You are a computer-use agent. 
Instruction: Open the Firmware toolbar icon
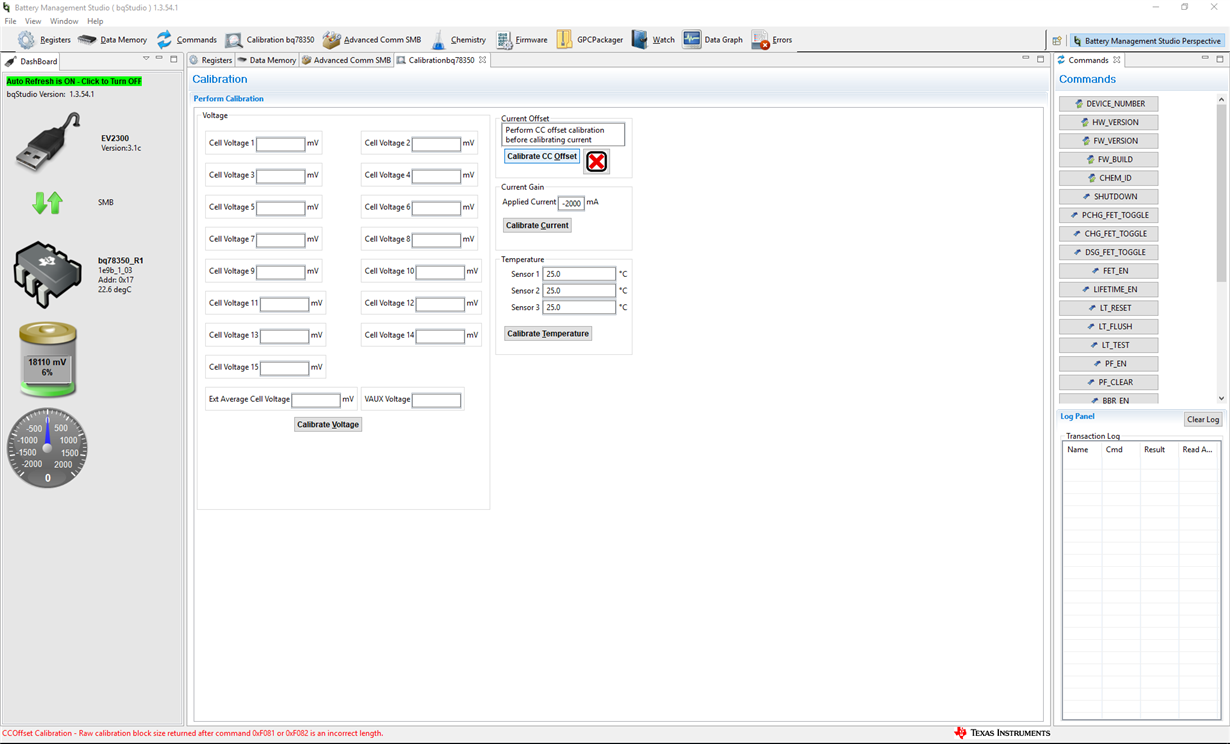[x=504, y=40]
